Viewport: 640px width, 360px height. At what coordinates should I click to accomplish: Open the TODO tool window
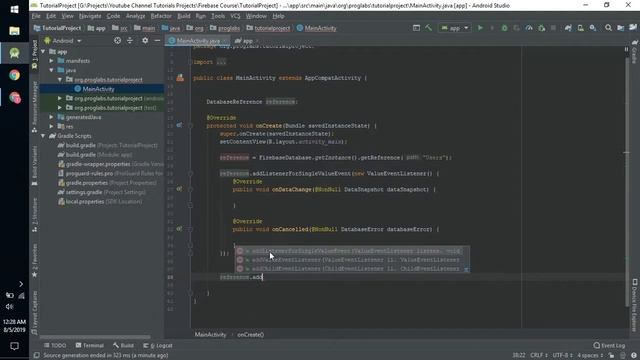pos(55,346)
